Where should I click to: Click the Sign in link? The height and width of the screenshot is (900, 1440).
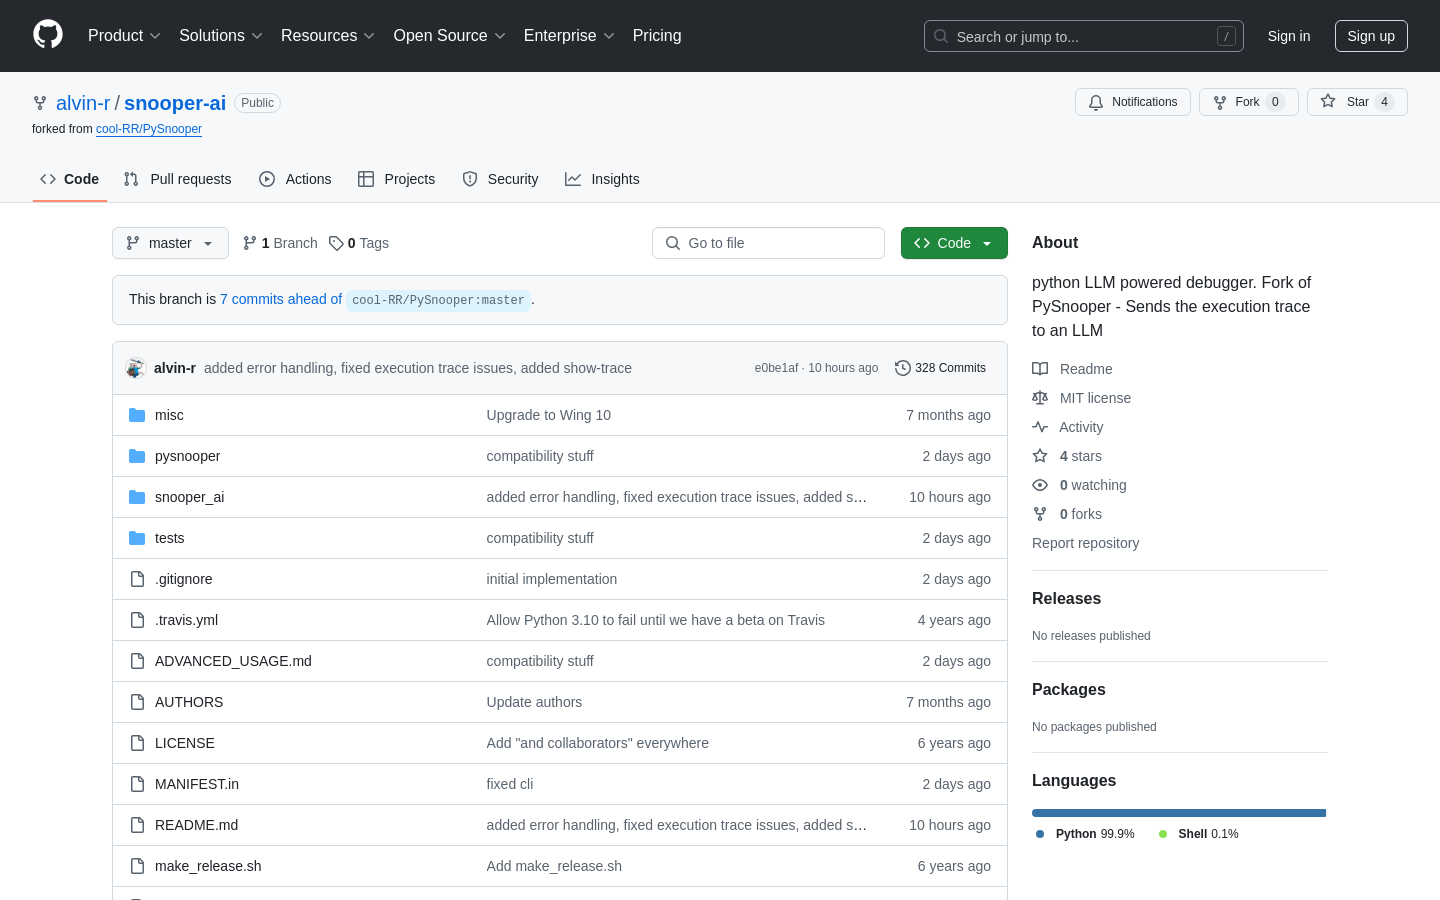tap(1289, 36)
